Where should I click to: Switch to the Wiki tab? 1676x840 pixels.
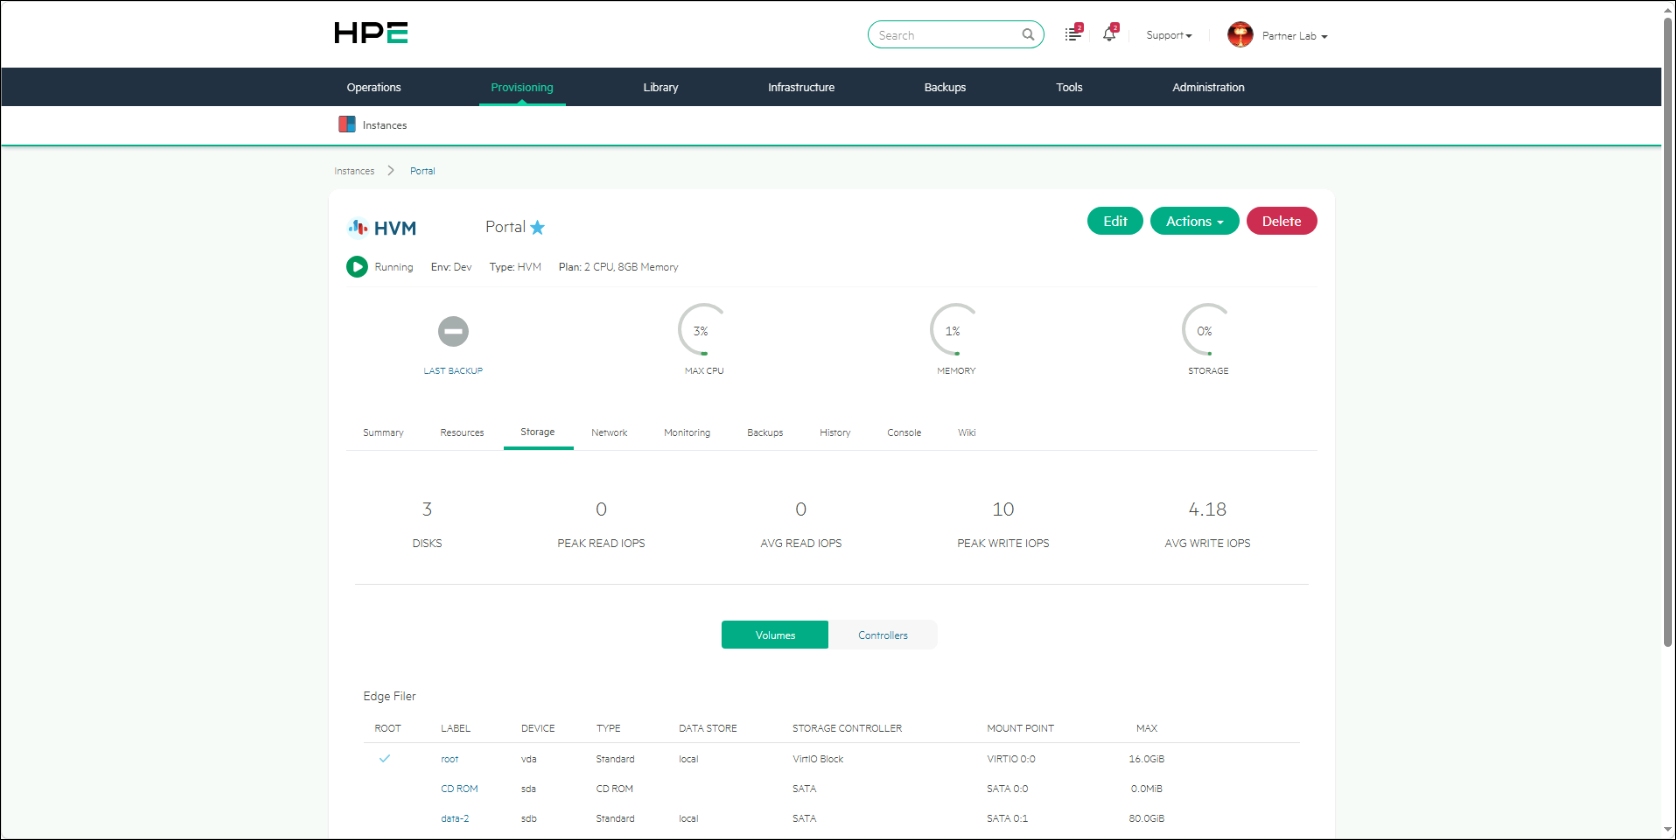coord(967,433)
